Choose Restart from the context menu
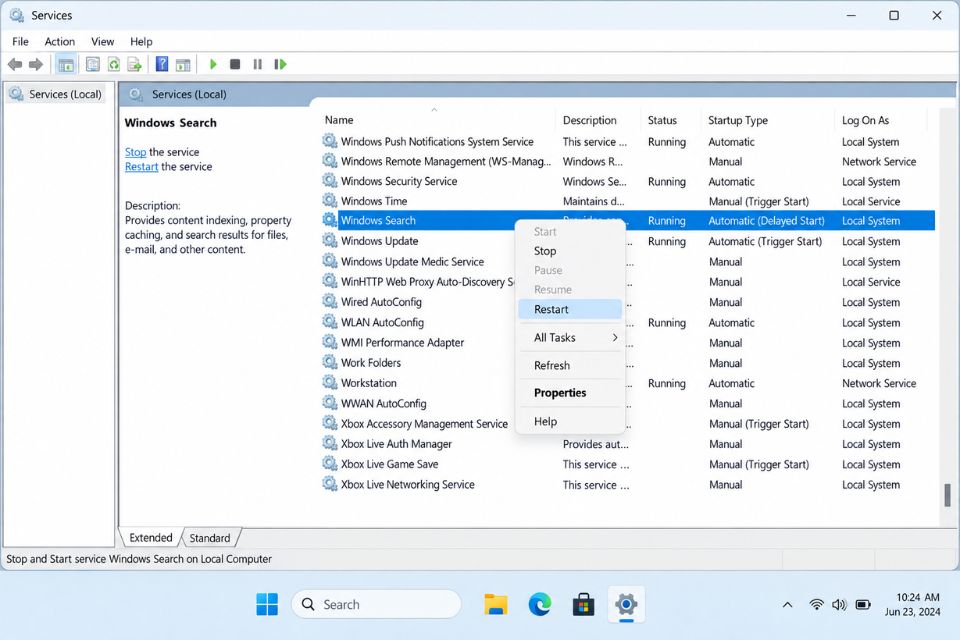This screenshot has height=640, width=960. (570, 309)
